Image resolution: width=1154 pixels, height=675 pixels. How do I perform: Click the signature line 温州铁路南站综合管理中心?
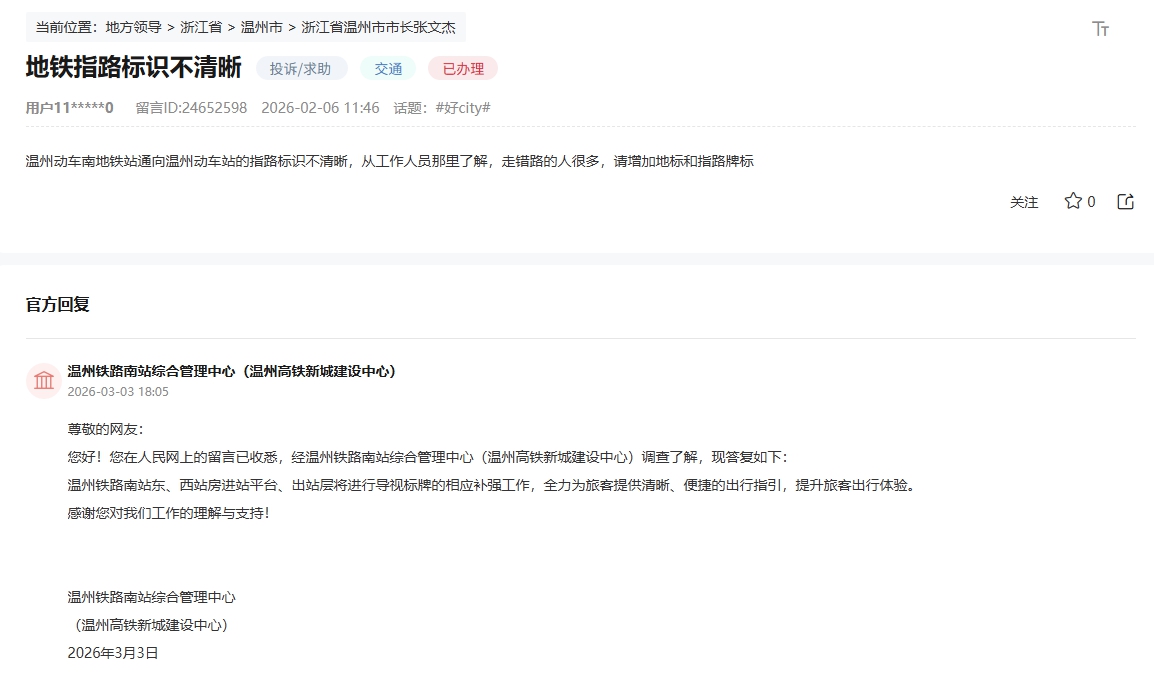point(151,597)
